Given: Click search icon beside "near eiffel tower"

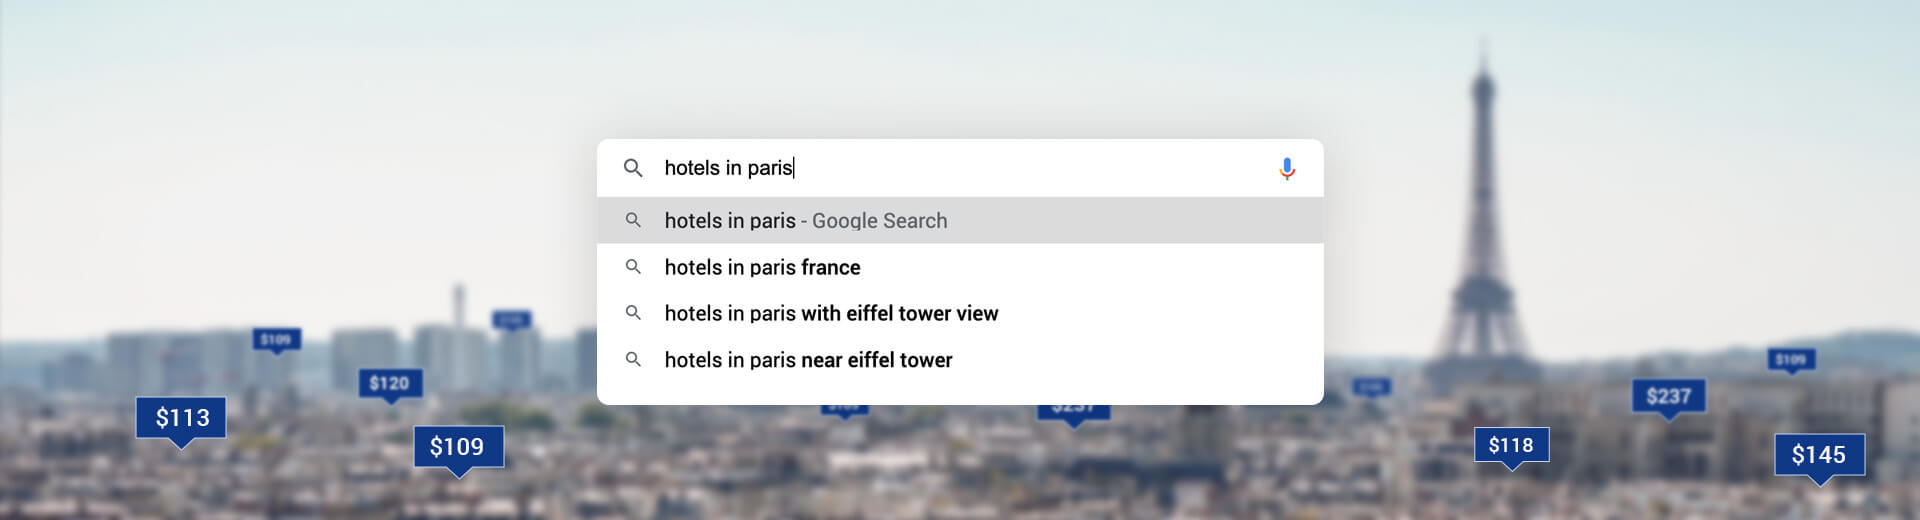Looking at the screenshot, I should [x=633, y=359].
